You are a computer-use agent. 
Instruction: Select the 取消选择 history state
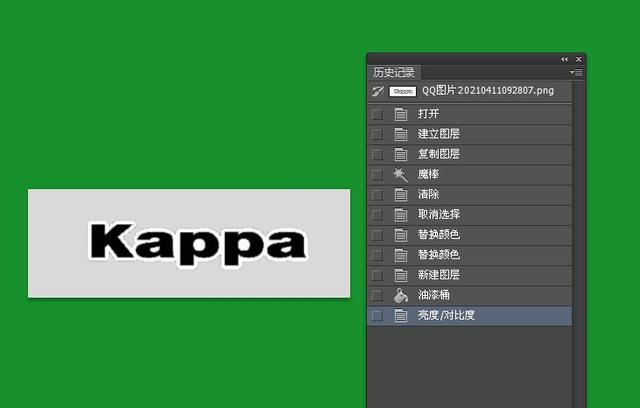(469, 215)
